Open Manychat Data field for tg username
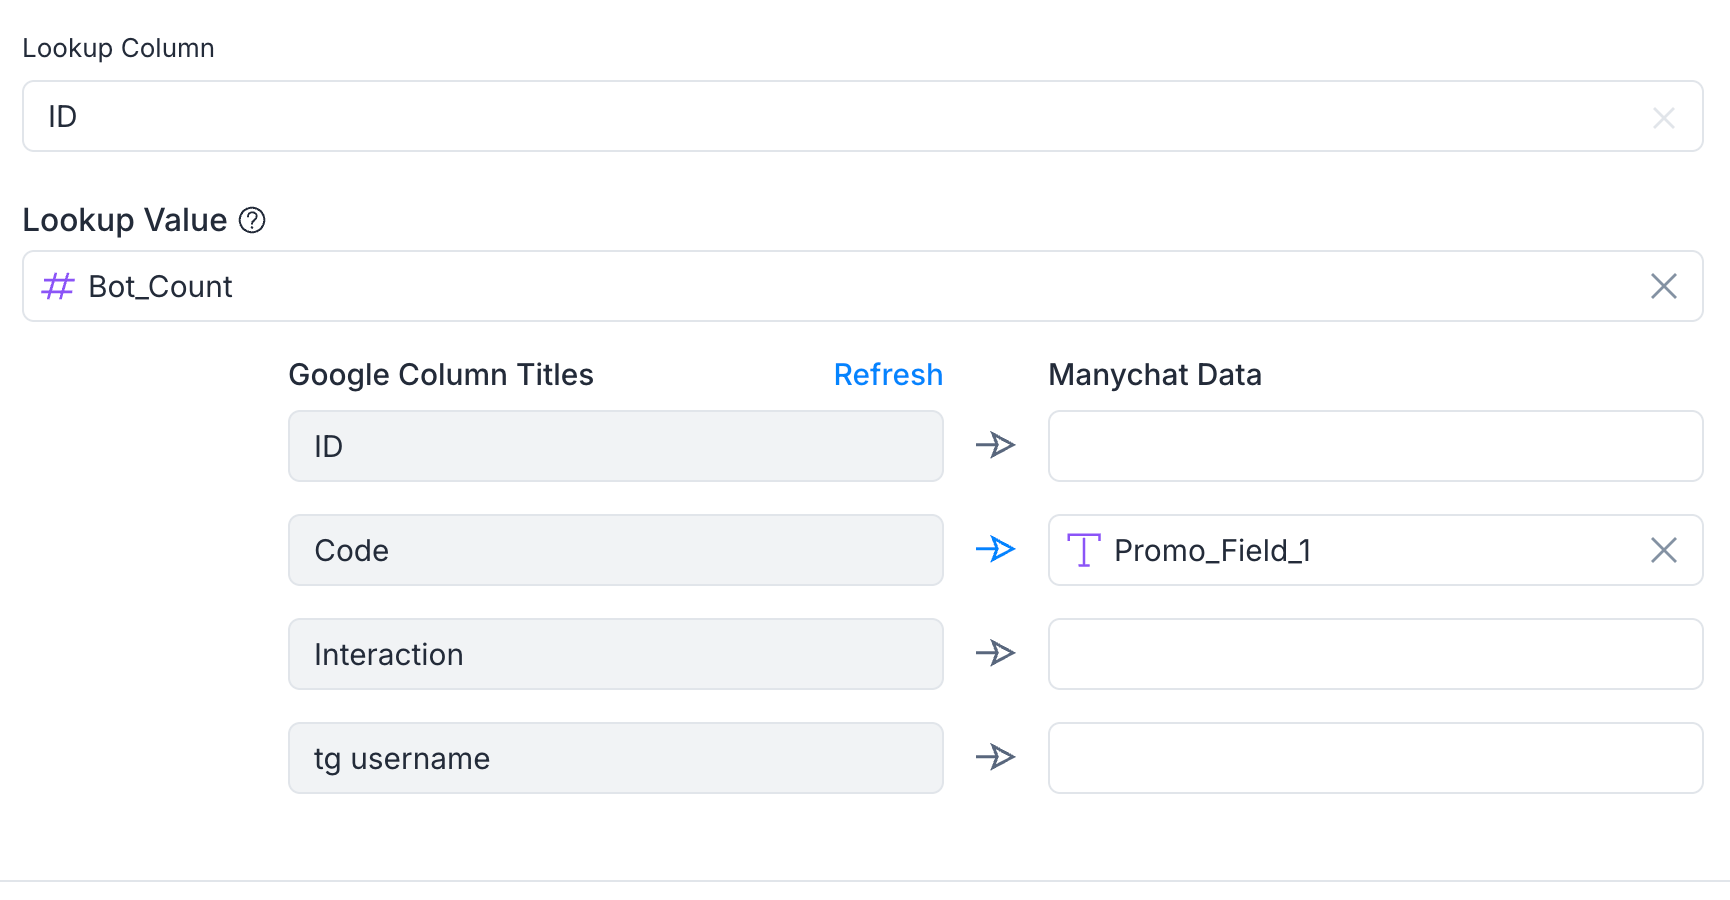Screen dimensions: 1730x900 tap(1375, 758)
